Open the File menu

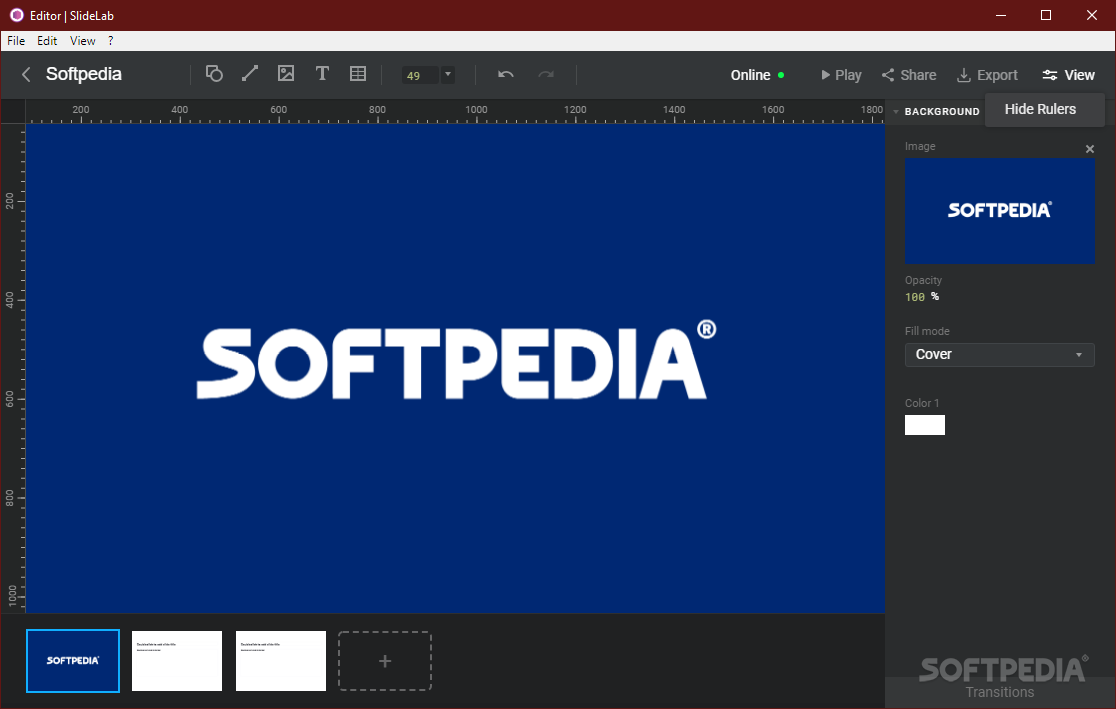click(16, 41)
